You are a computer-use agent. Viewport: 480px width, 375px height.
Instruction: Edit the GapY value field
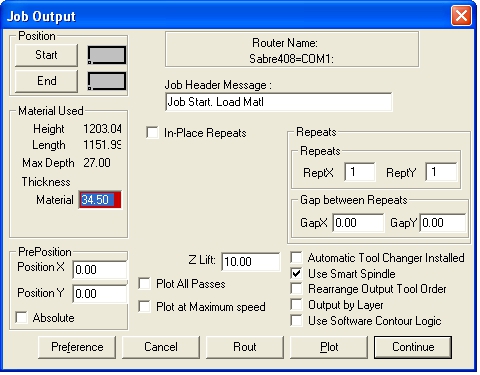click(443, 223)
